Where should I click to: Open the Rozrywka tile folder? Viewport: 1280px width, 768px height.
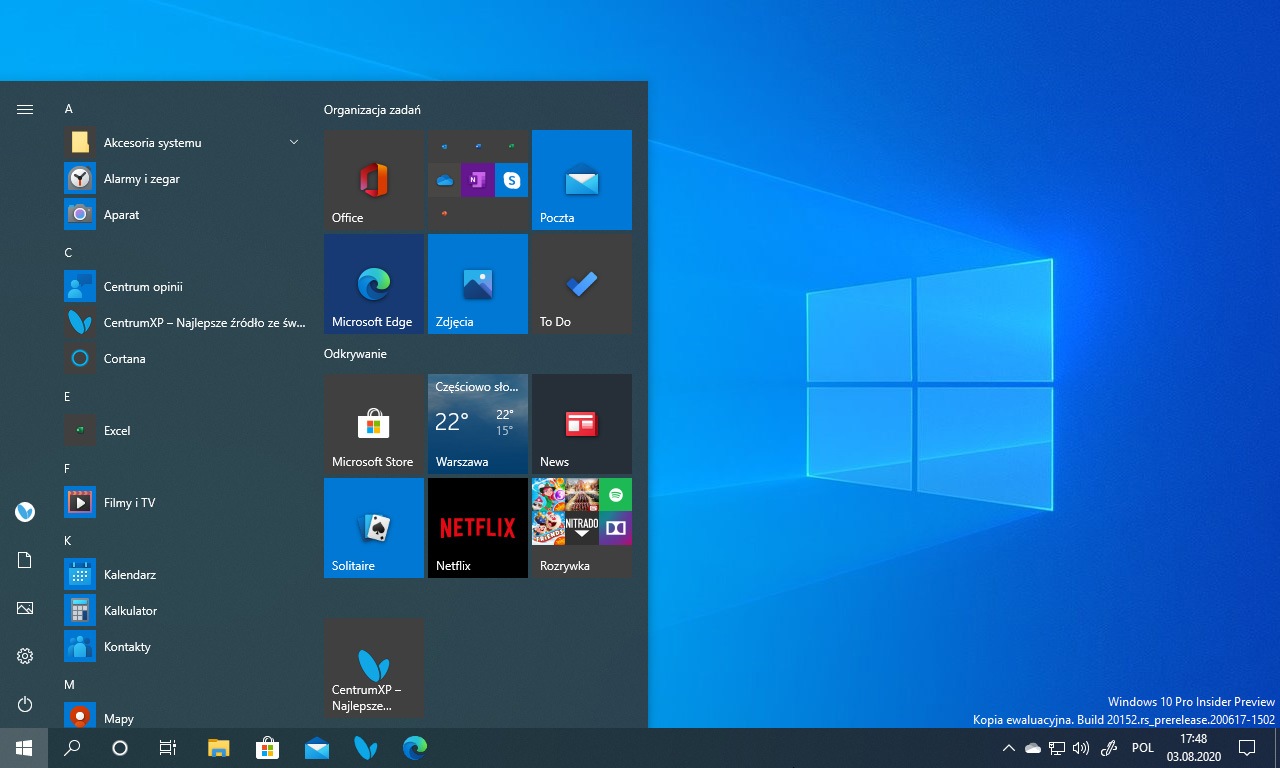click(582, 528)
